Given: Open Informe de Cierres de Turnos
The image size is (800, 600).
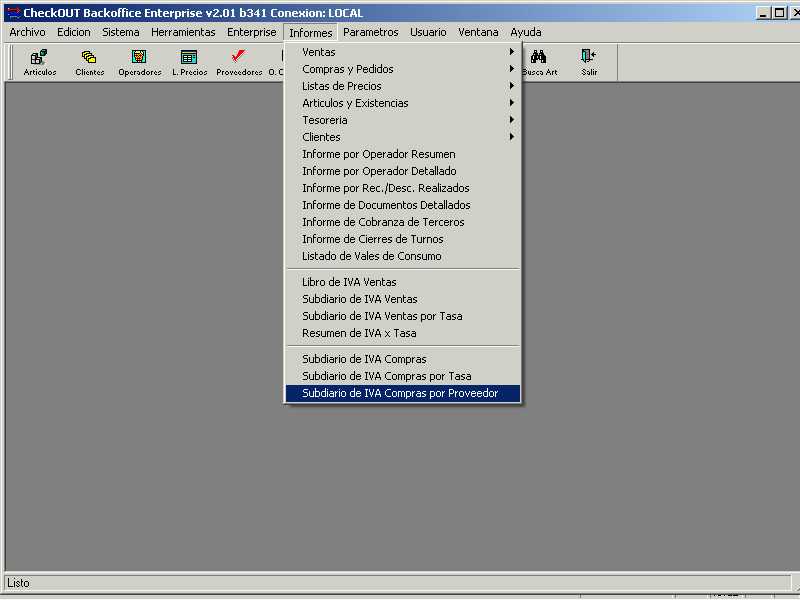Looking at the screenshot, I should click(x=403, y=239).
